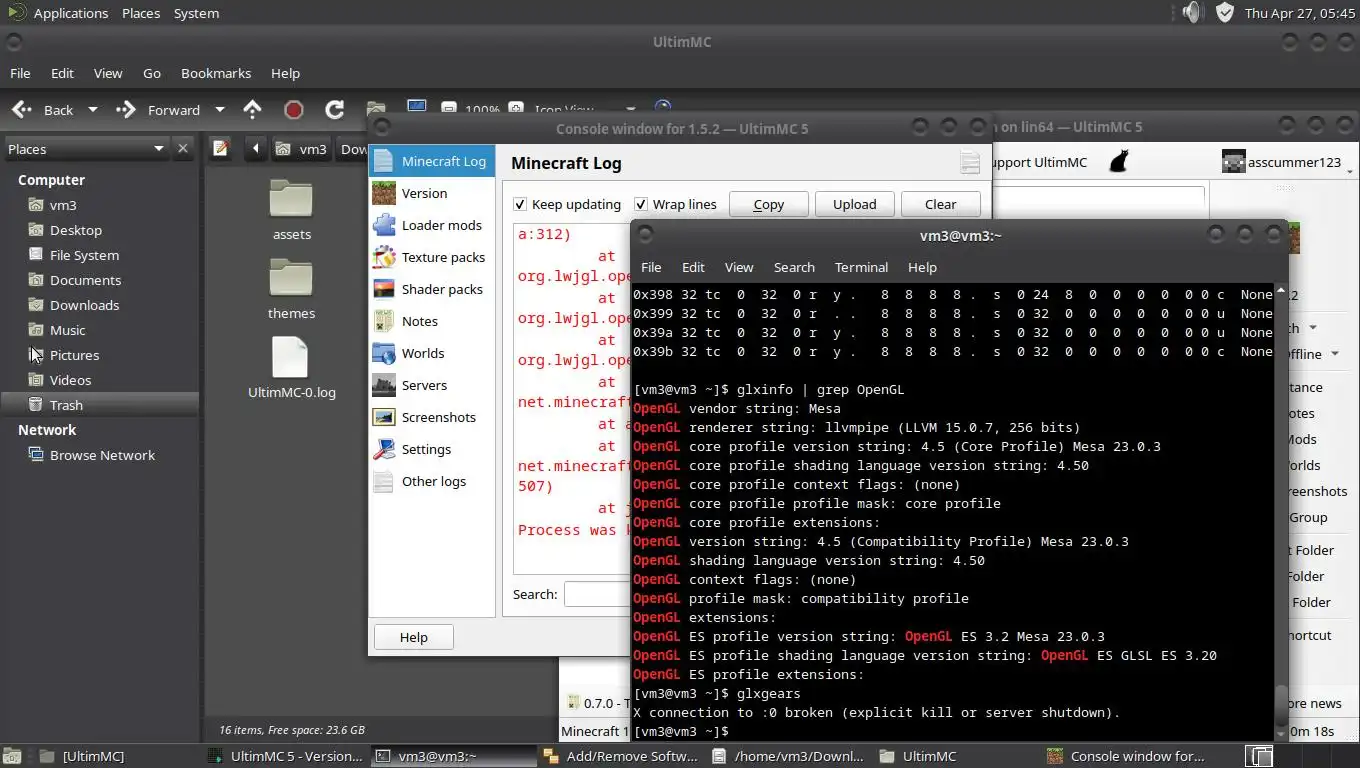Select the Minecraft Log page
The height and width of the screenshot is (768, 1360).
[432, 161]
